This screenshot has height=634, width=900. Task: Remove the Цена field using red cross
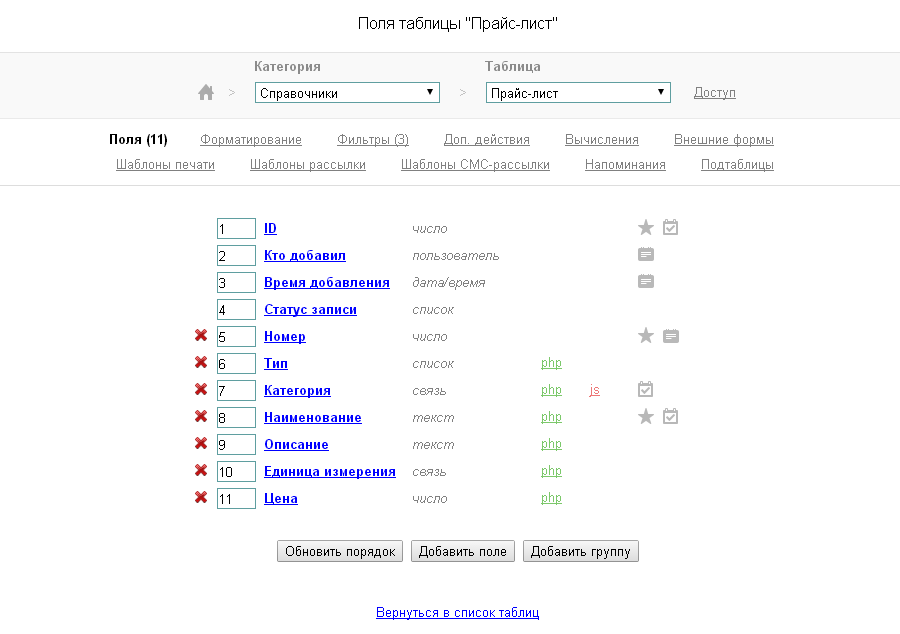(x=201, y=498)
